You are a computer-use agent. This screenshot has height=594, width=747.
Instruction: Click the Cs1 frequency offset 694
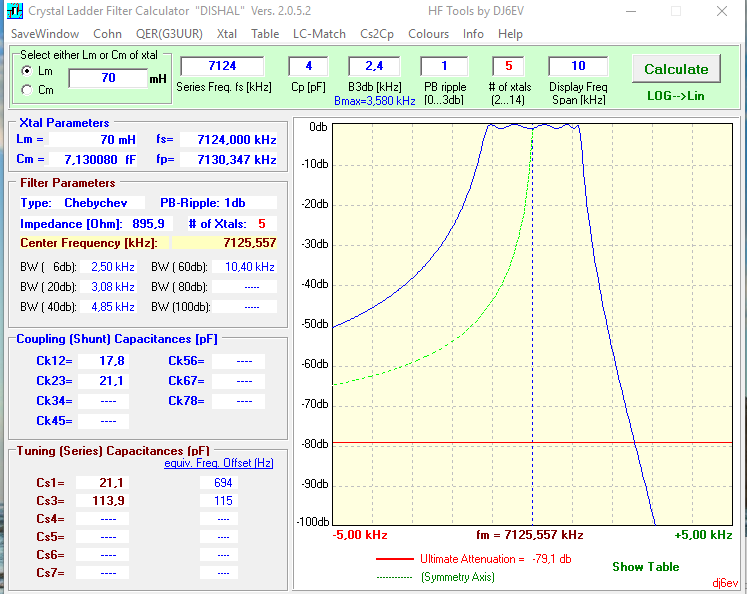219,483
